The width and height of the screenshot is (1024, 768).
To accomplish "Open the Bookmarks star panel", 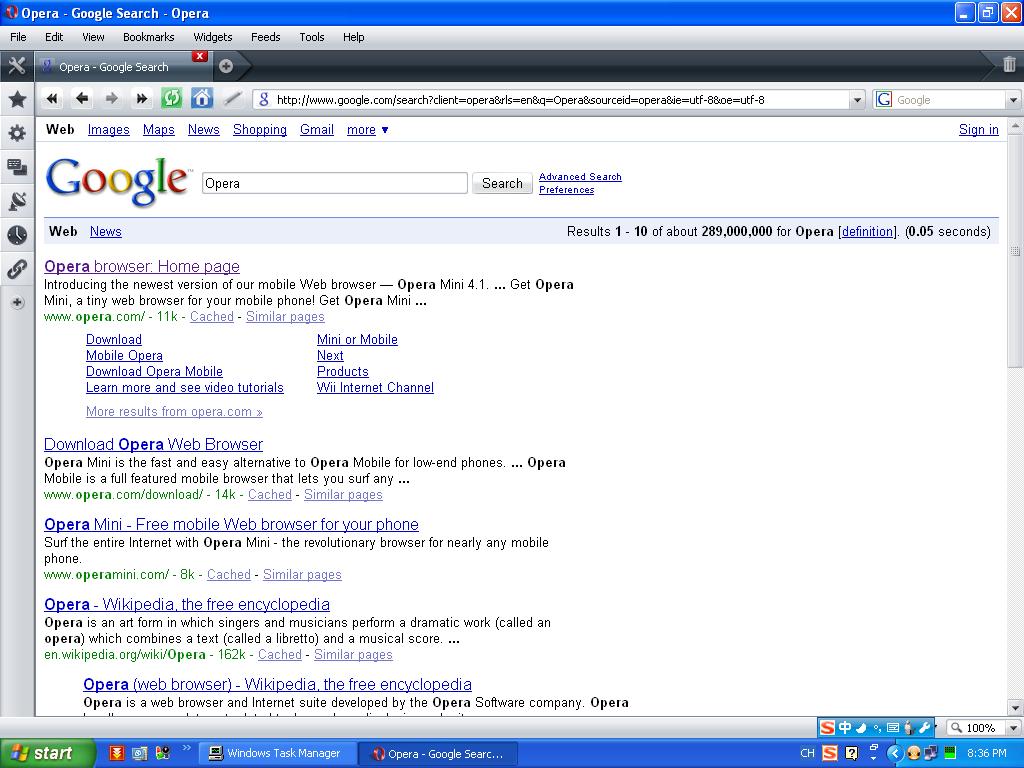I will [x=17, y=99].
